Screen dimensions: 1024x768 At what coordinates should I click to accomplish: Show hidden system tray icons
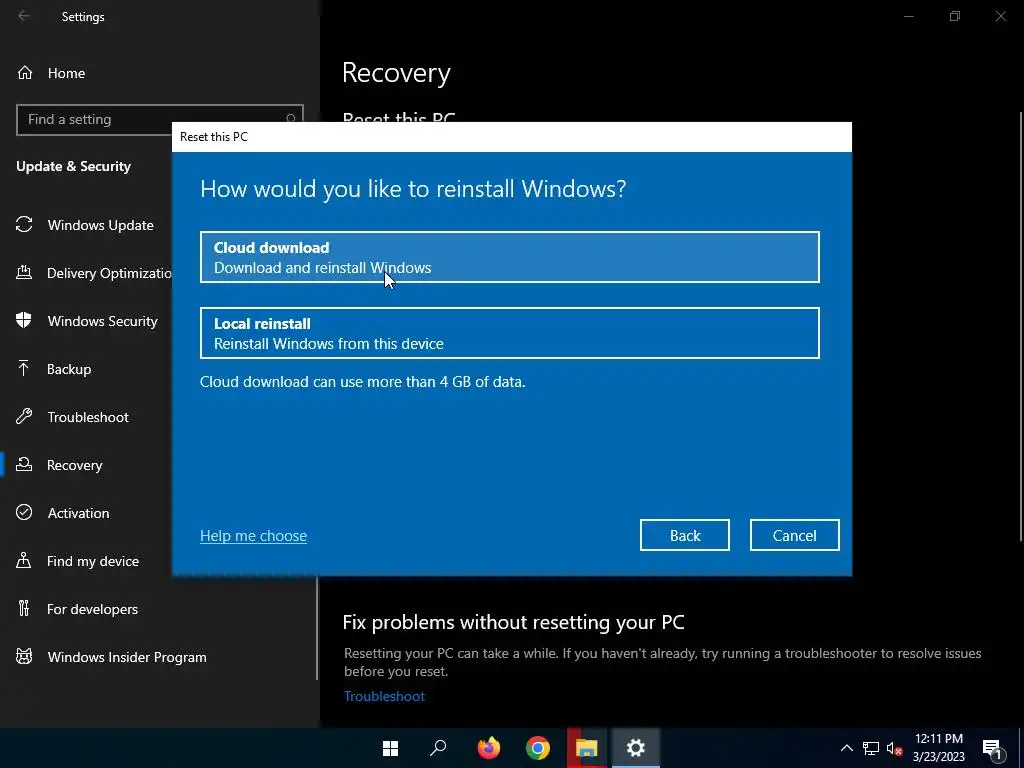click(846, 748)
